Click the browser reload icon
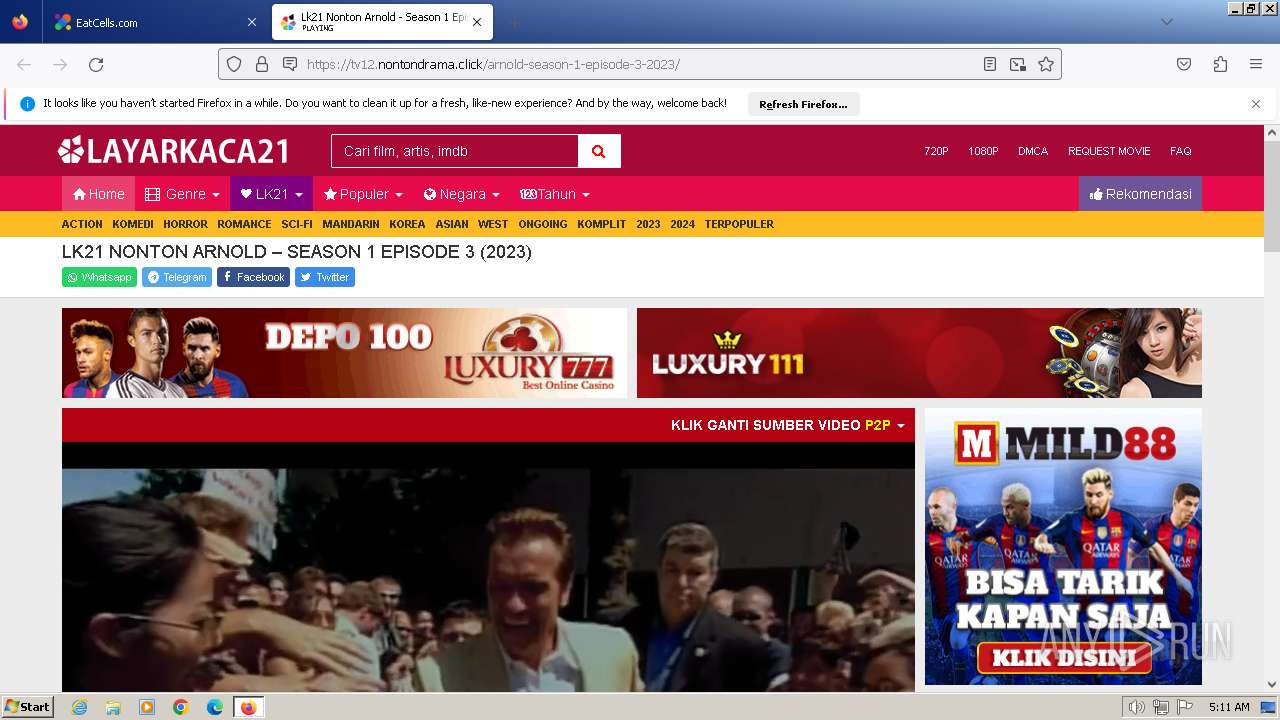The height and width of the screenshot is (720, 1280). (x=96, y=64)
